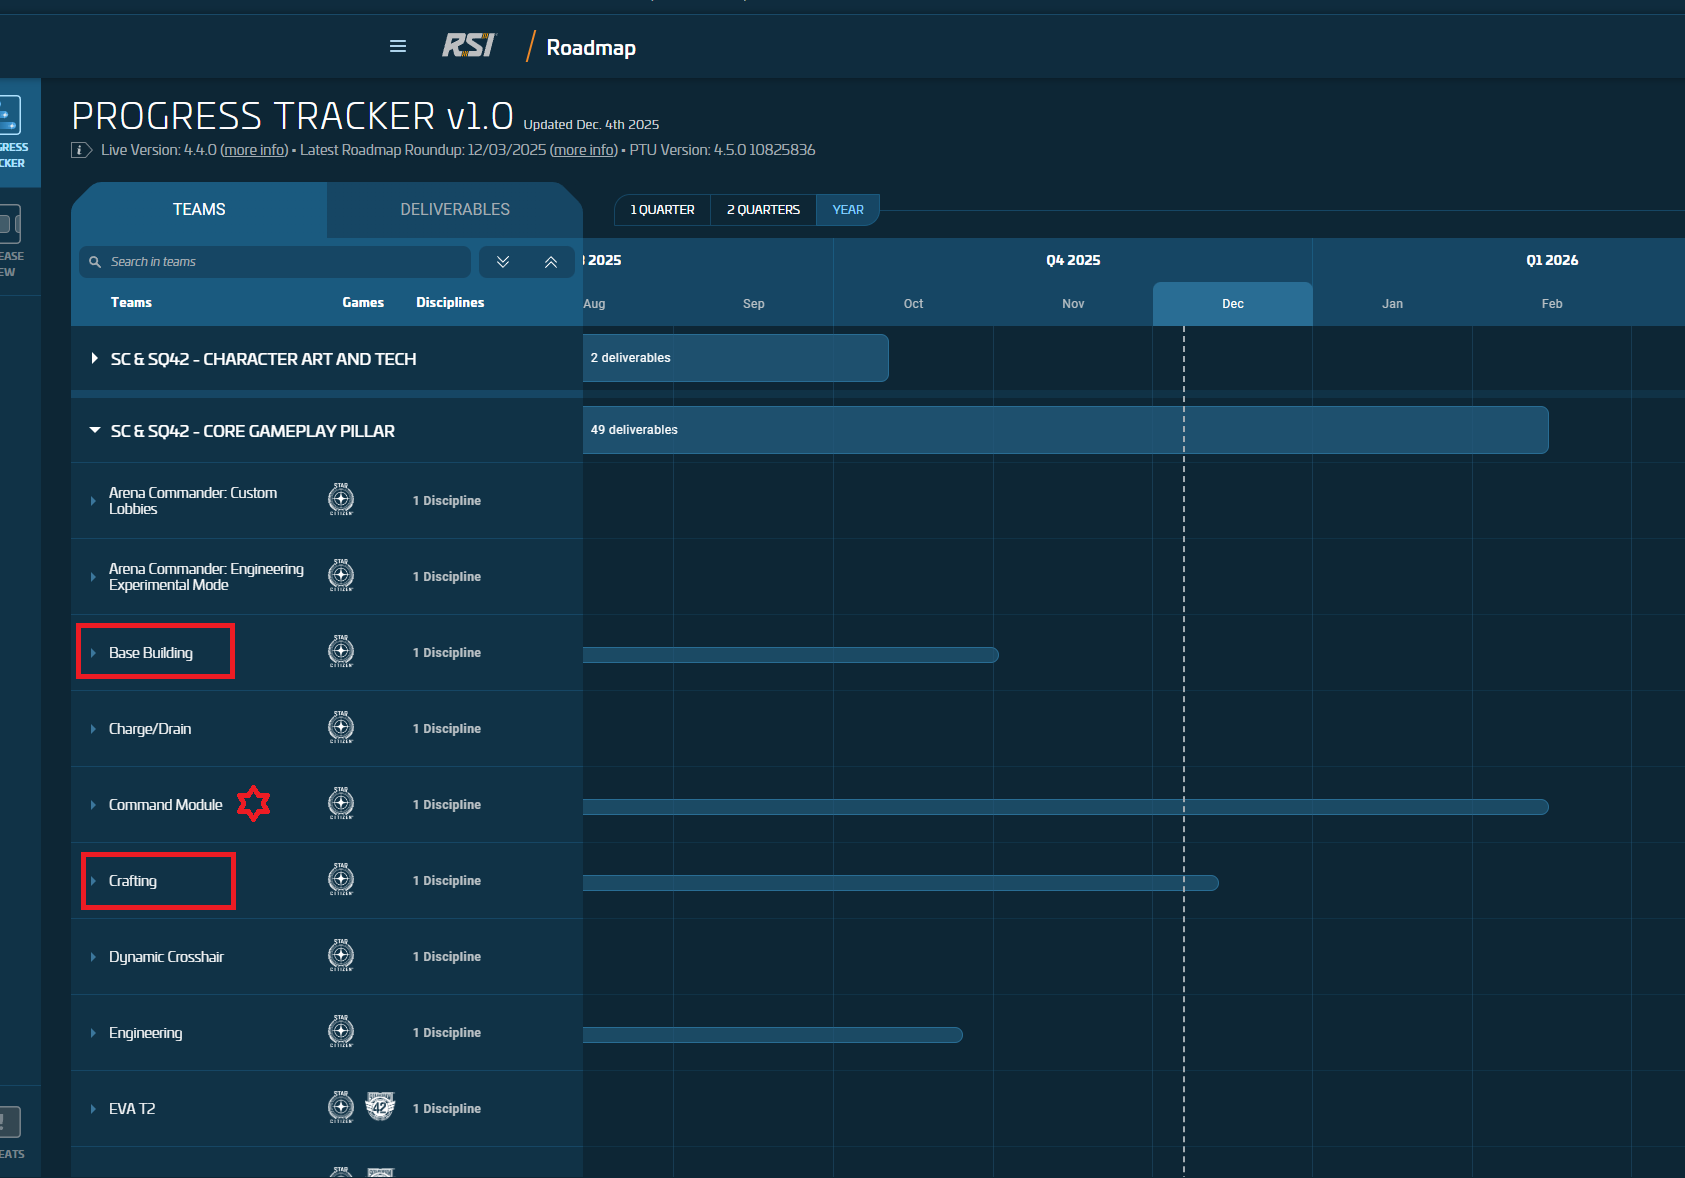The image size is (1685, 1178).
Task: Open the hamburger menu
Action: pyautogui.click(x=398, y=46)
